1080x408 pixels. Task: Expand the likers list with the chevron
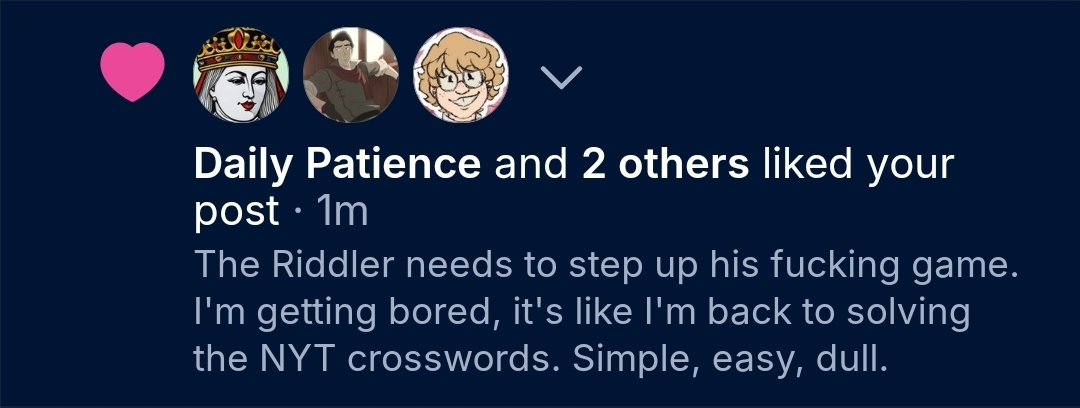coord(562,78)
